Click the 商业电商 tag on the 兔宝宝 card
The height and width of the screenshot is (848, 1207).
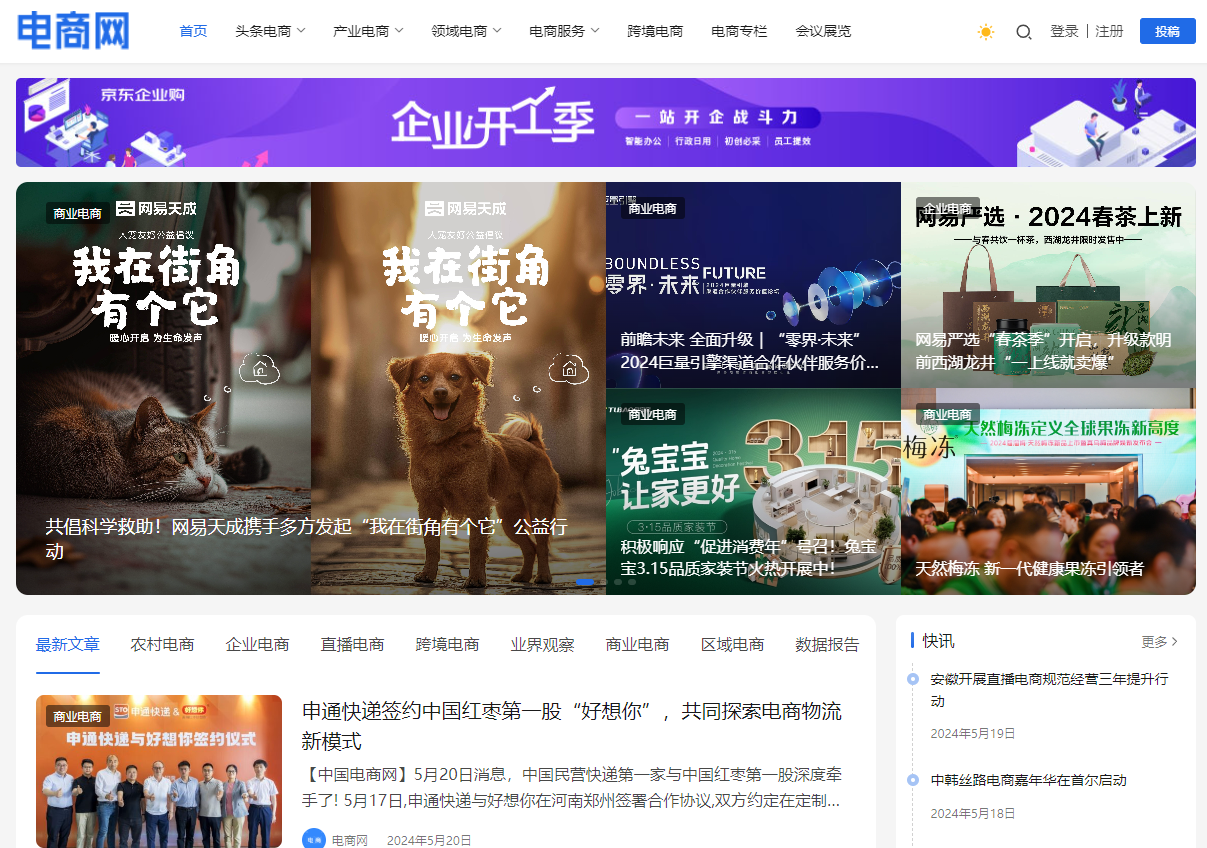click(652, 414)
